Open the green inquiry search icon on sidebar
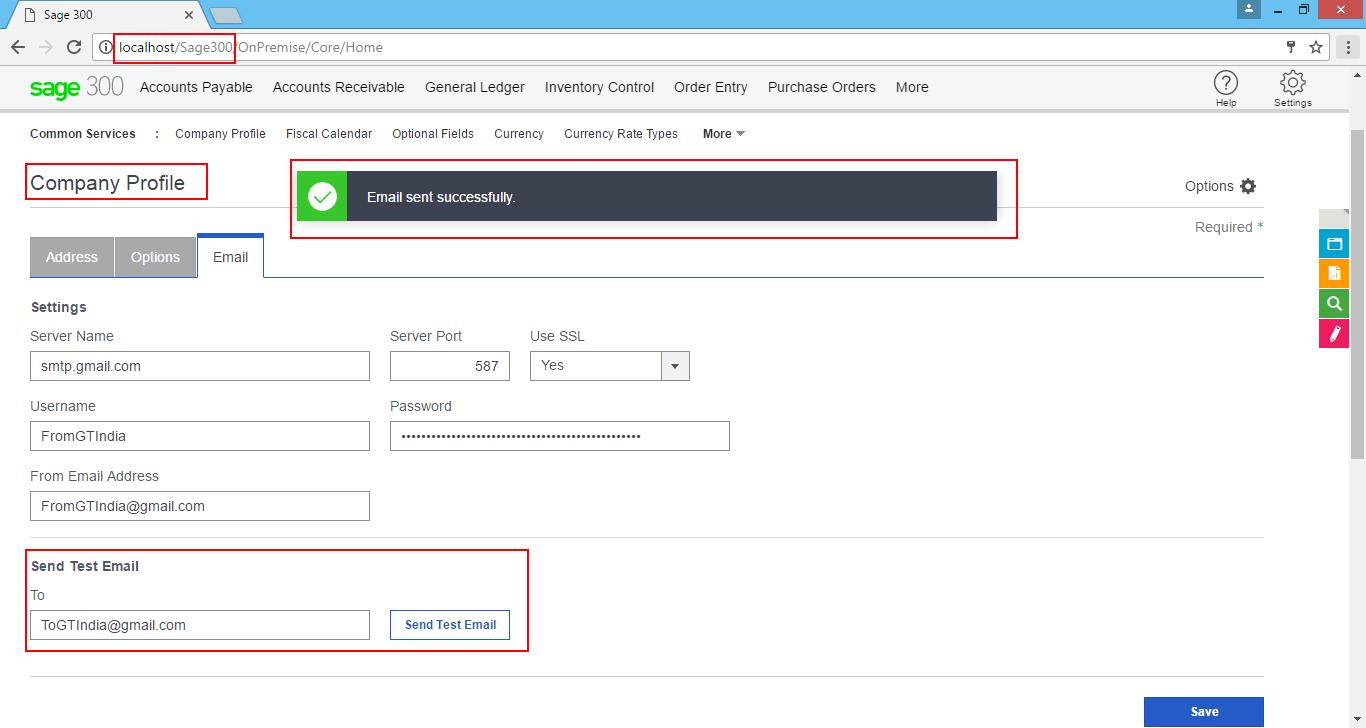Image resolution: width=1366 pixels, height=728 pixels. 1334,303
